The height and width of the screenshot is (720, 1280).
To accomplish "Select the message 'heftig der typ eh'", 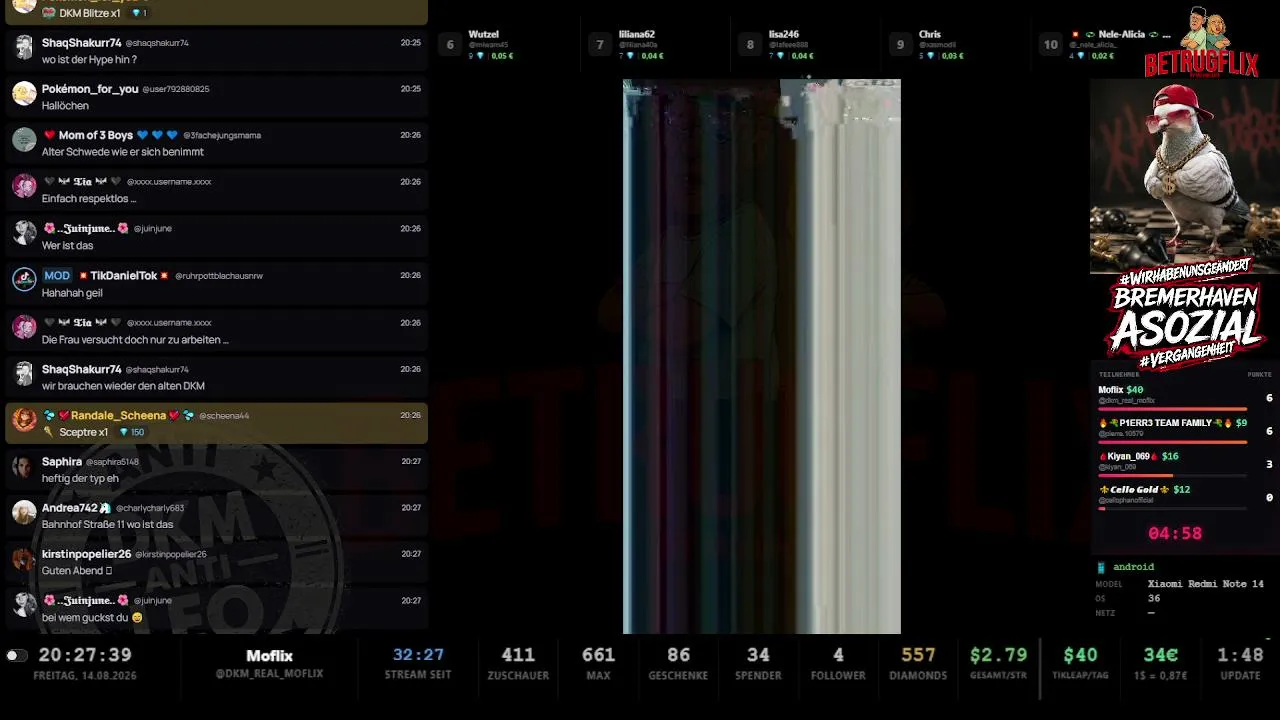I will coord(80,478).
